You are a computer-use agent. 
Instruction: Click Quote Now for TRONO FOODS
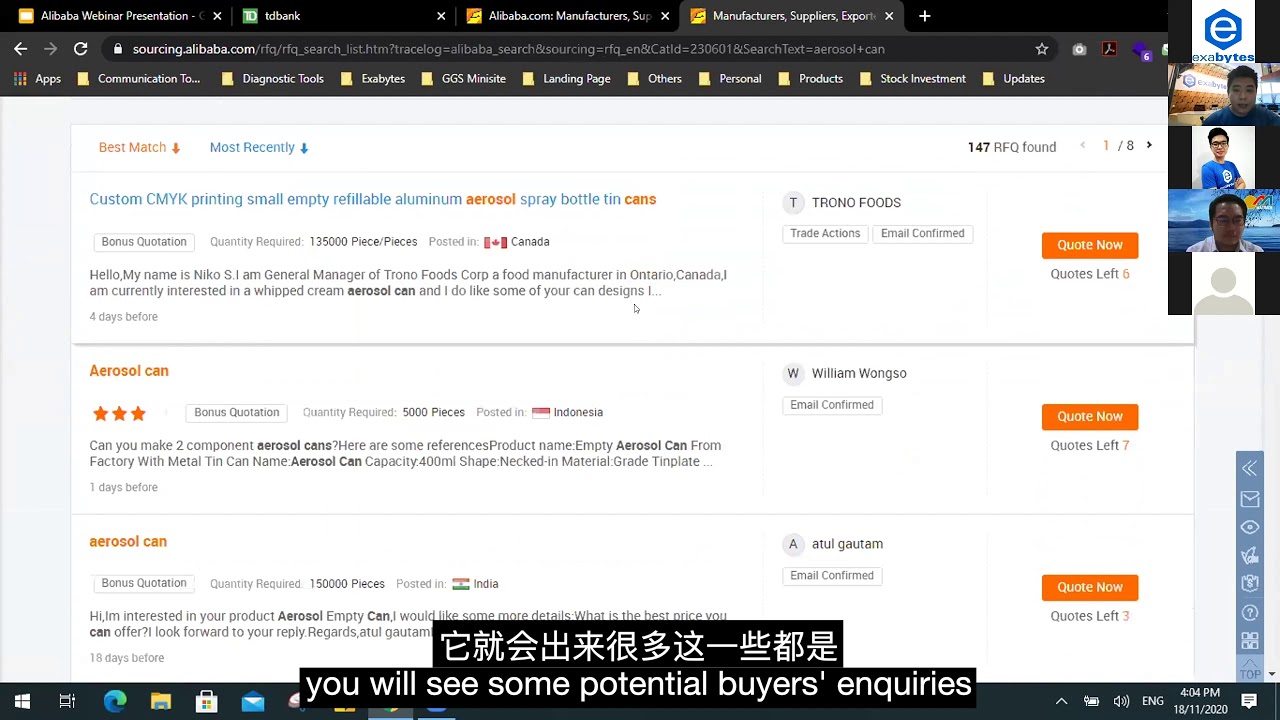[x=1089, y=245]
